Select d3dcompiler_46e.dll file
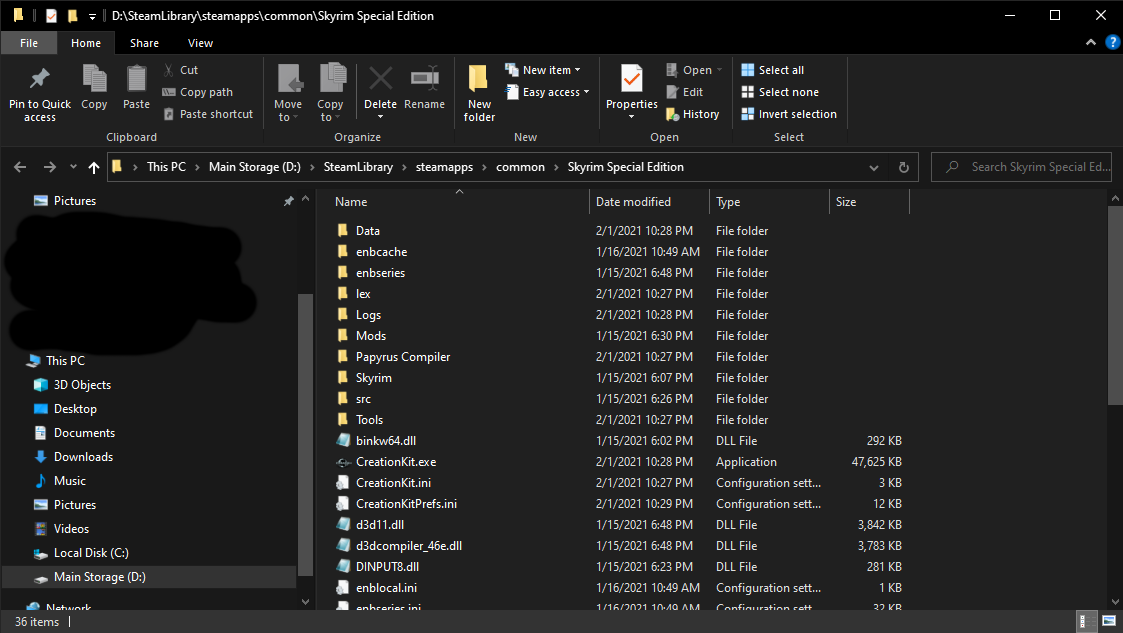 pyautogui.click(x=408, y=546)
